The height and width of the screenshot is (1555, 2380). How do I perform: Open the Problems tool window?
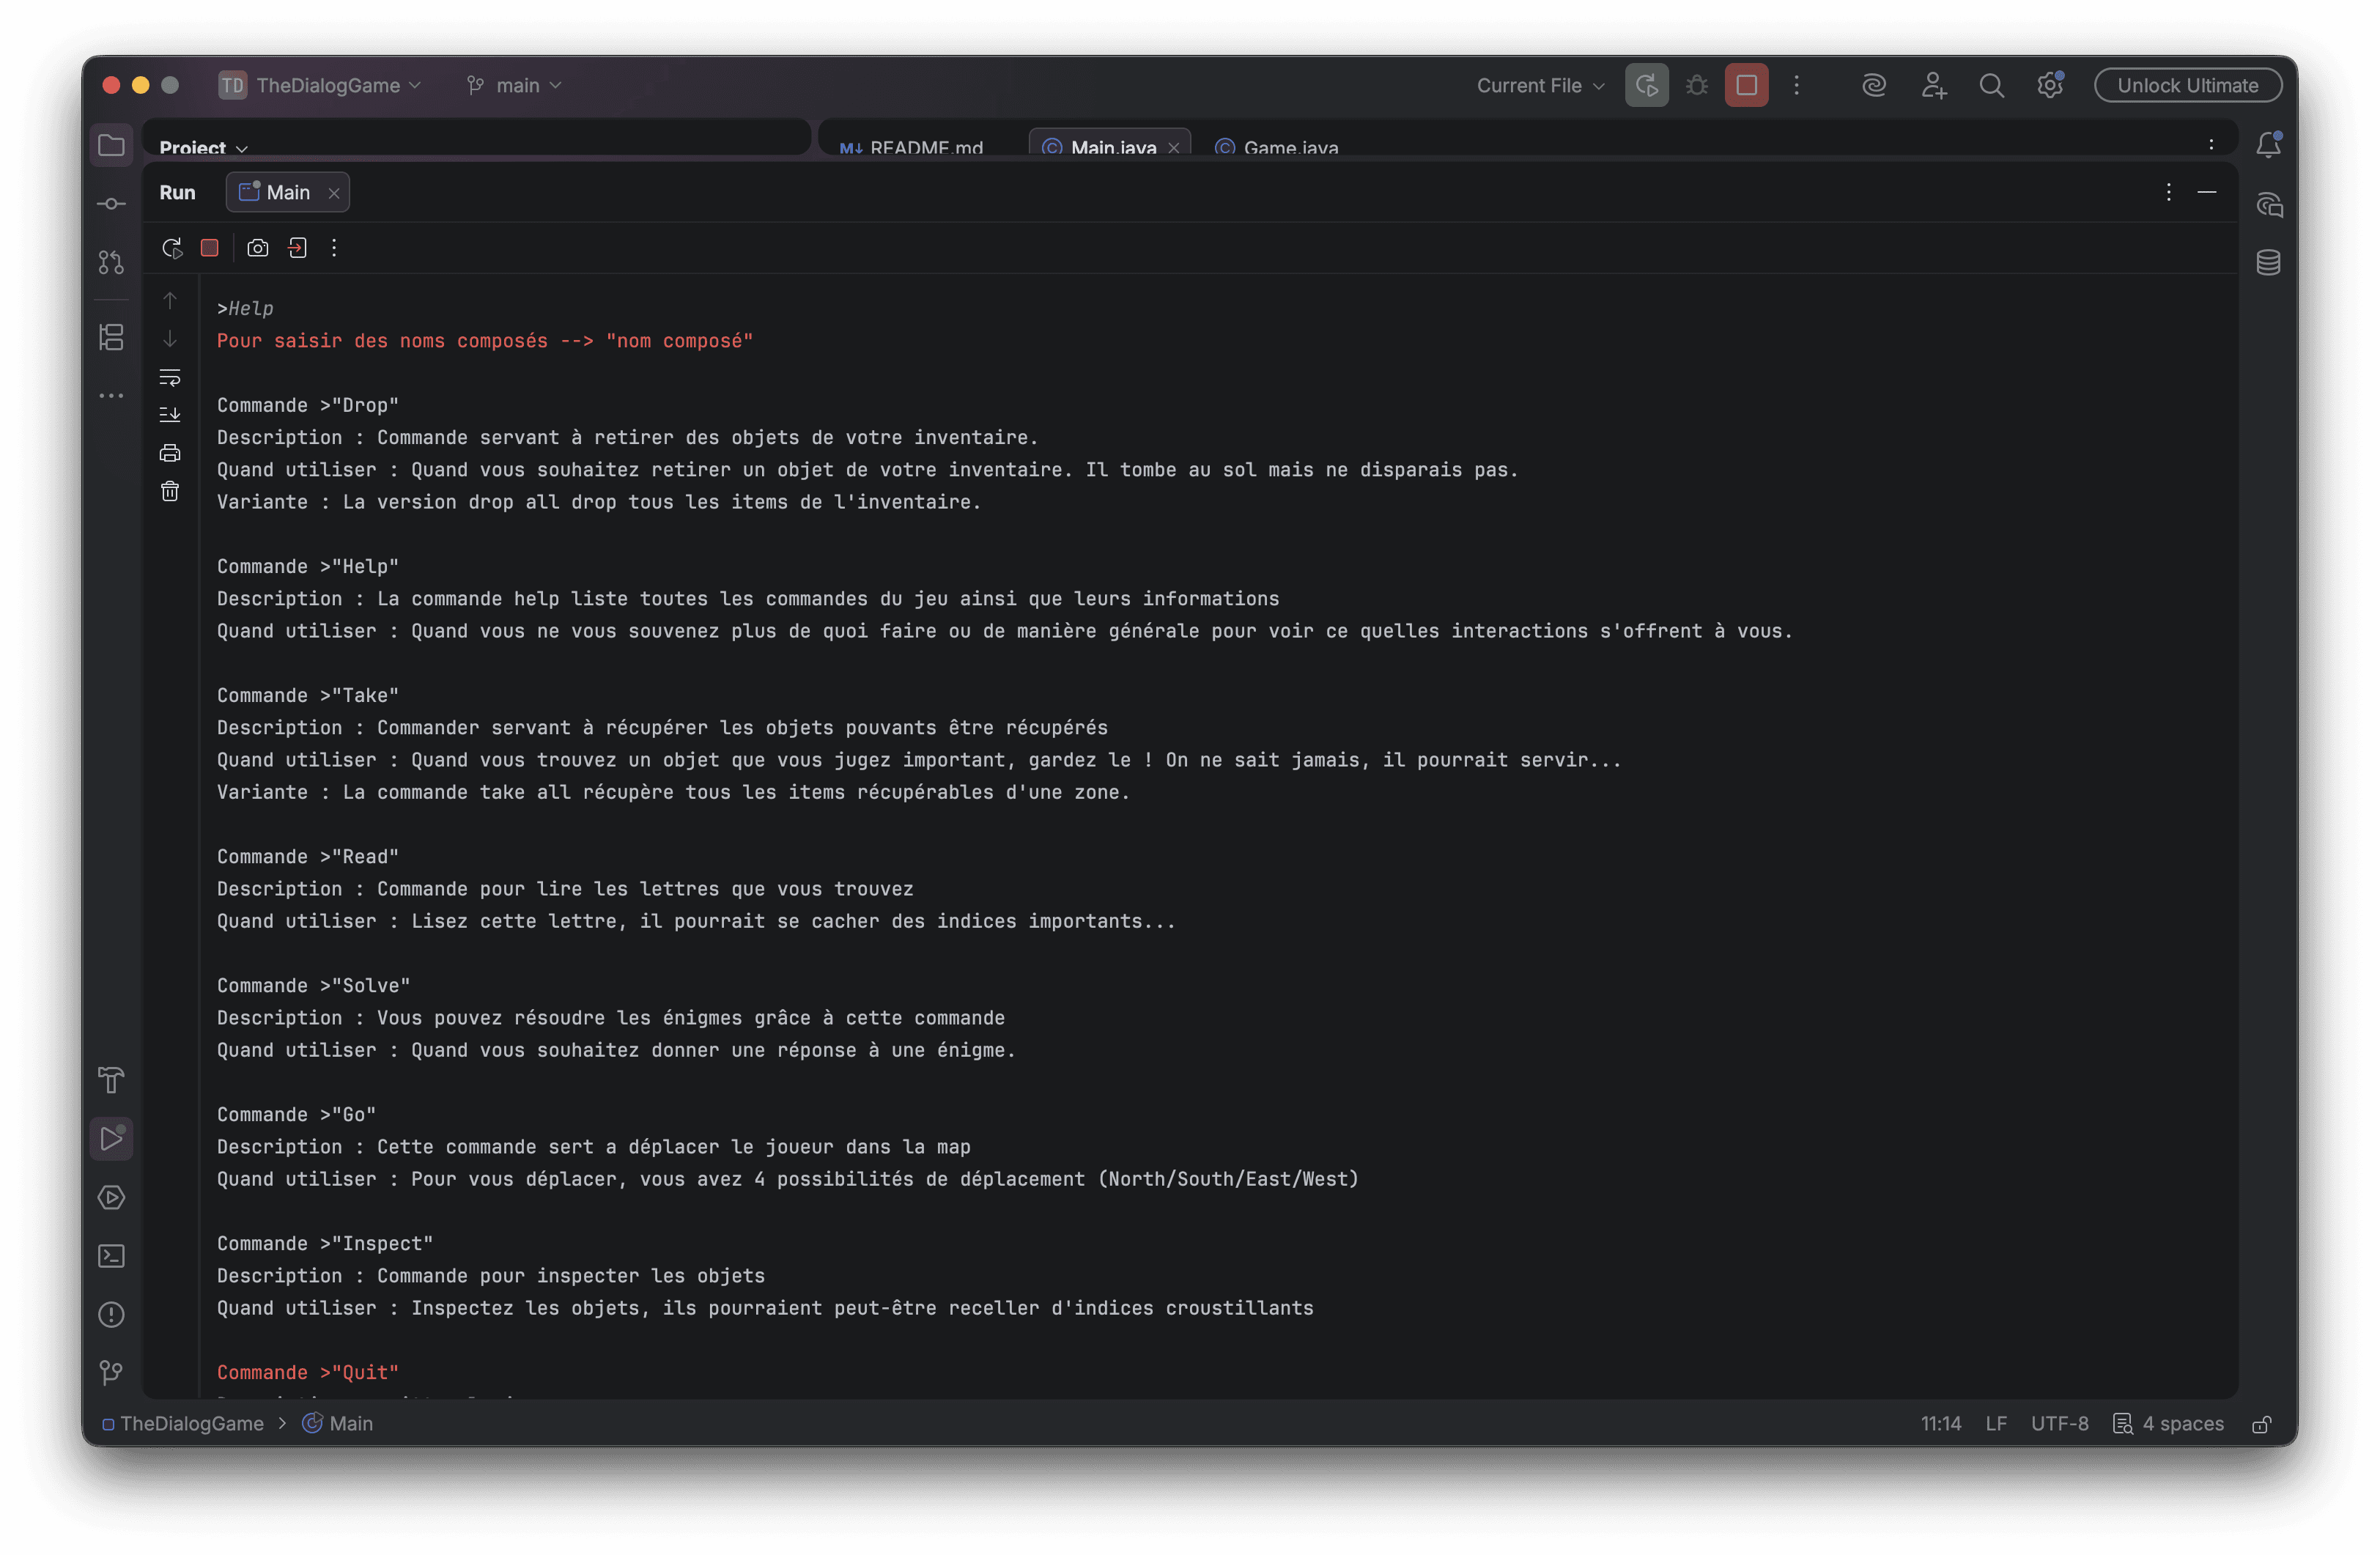(111, 1314)
